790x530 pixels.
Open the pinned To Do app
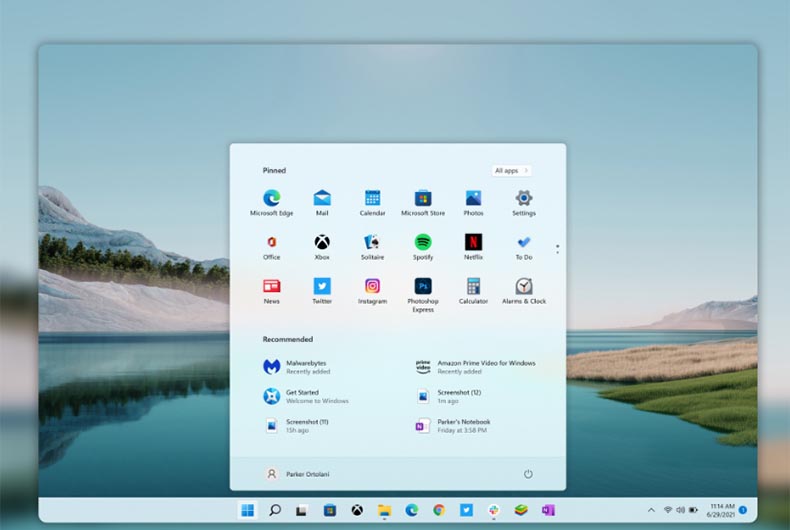click(x=524, y=246)
